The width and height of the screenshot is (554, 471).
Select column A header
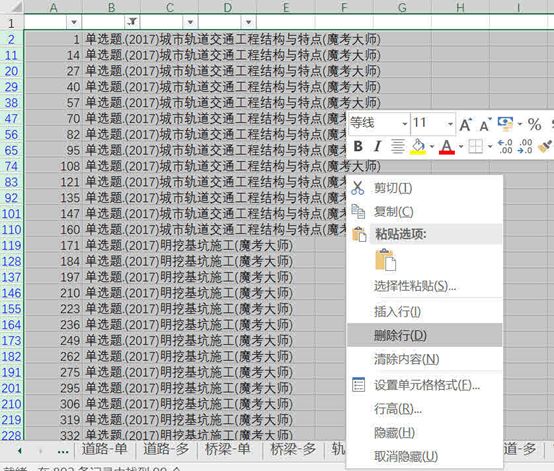(53, 7)
